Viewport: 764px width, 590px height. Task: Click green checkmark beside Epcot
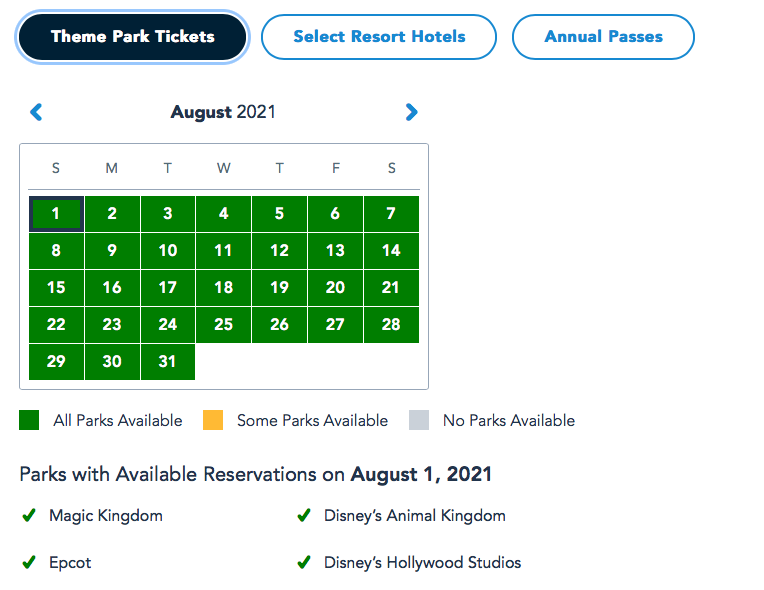click(x=29, y=563)
